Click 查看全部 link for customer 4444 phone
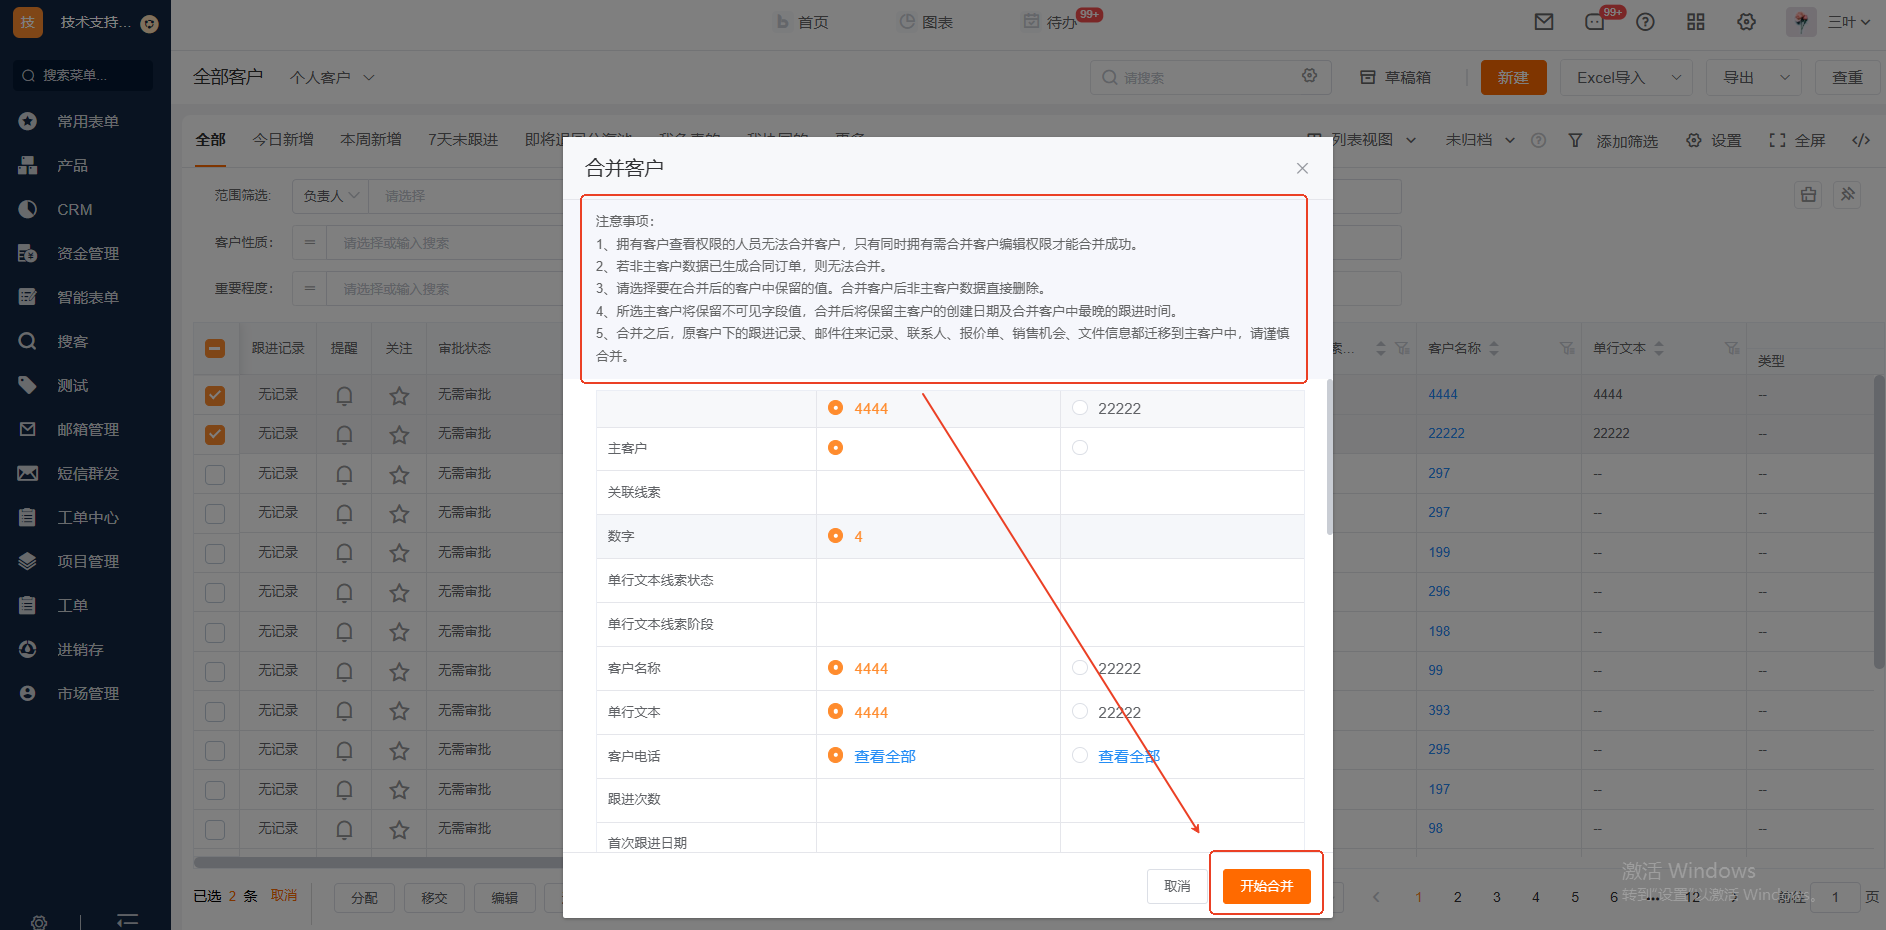 pos(884,756)
